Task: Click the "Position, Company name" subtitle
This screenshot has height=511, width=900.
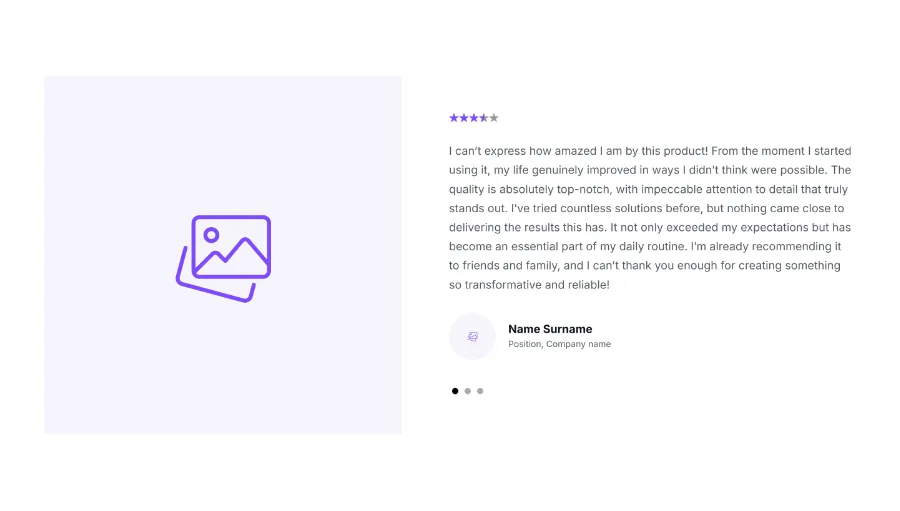Action: [x=559, y=344]
